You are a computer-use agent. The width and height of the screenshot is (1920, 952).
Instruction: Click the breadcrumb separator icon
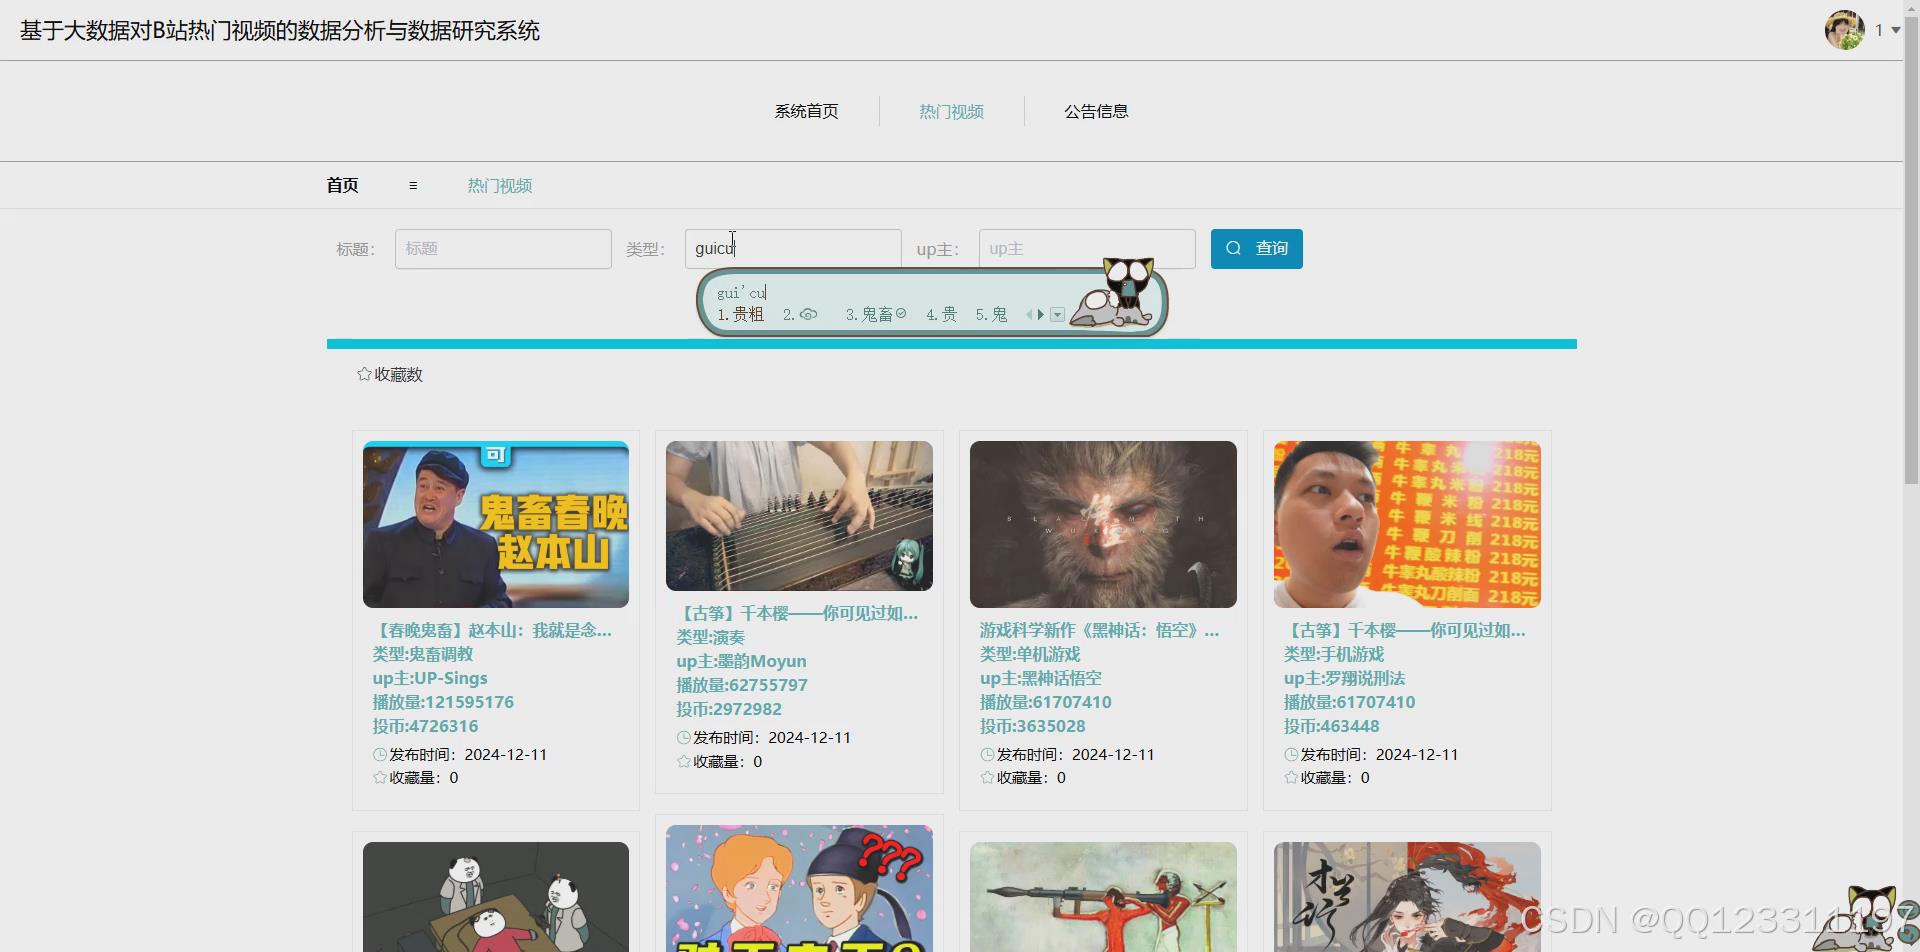coord(413,186)
